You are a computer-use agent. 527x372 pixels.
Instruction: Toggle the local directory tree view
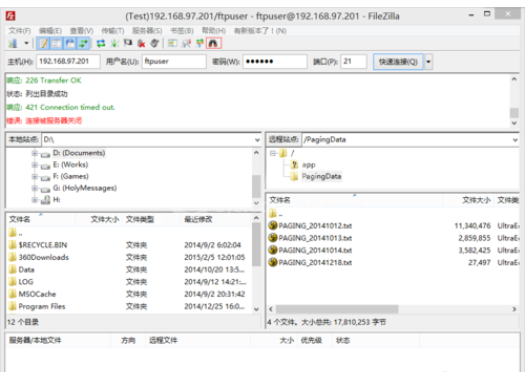click(56, 43)
